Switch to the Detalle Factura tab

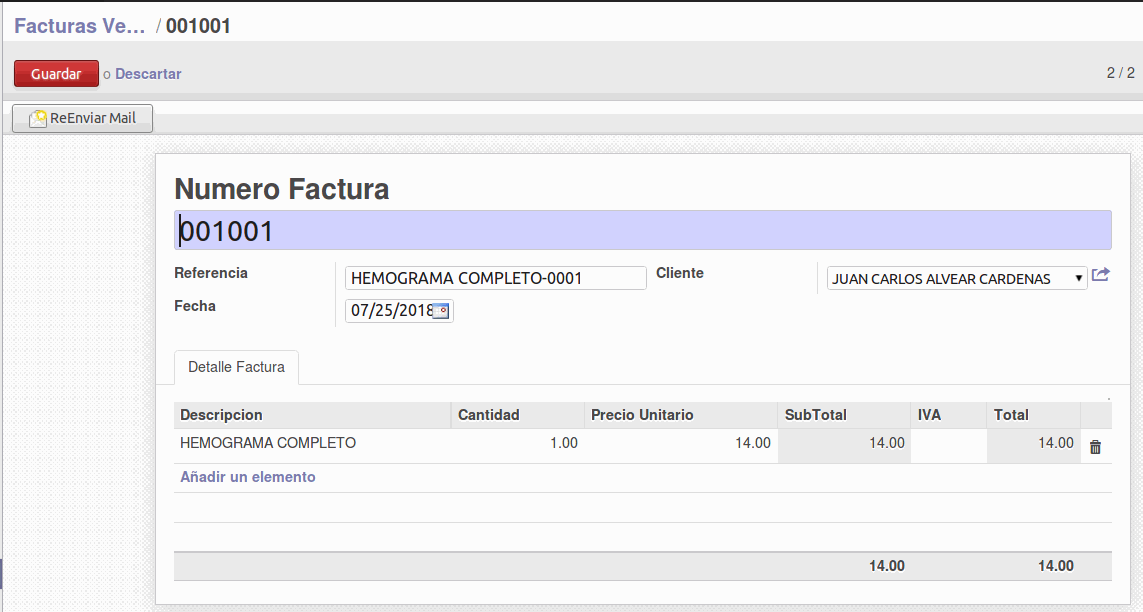236,367
